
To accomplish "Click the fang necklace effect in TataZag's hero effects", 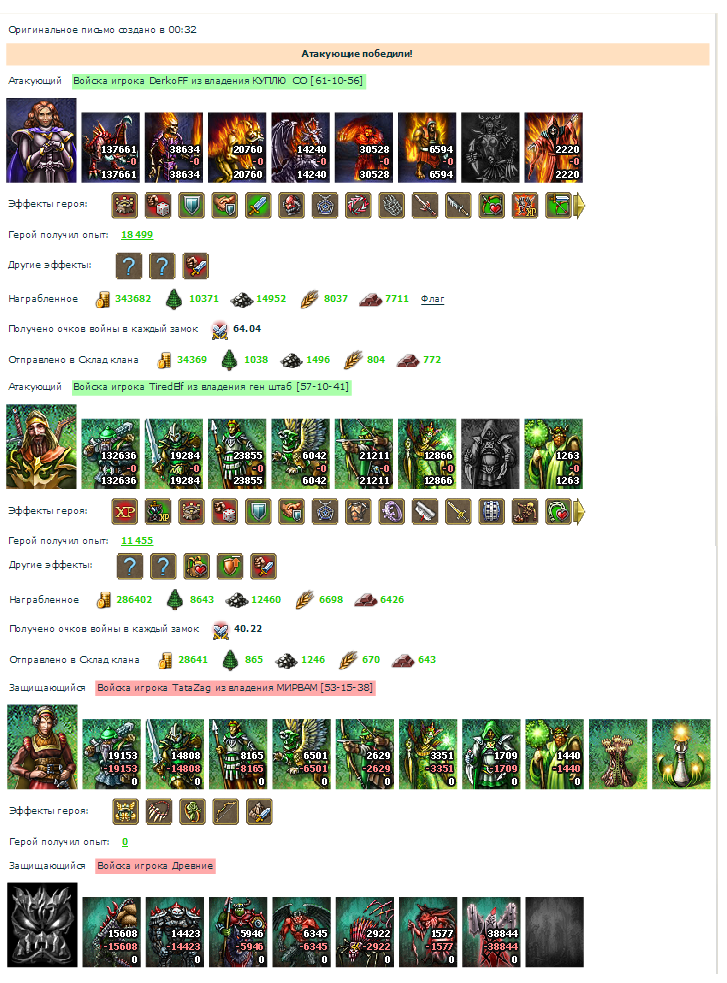I will [x=159, y=811].
